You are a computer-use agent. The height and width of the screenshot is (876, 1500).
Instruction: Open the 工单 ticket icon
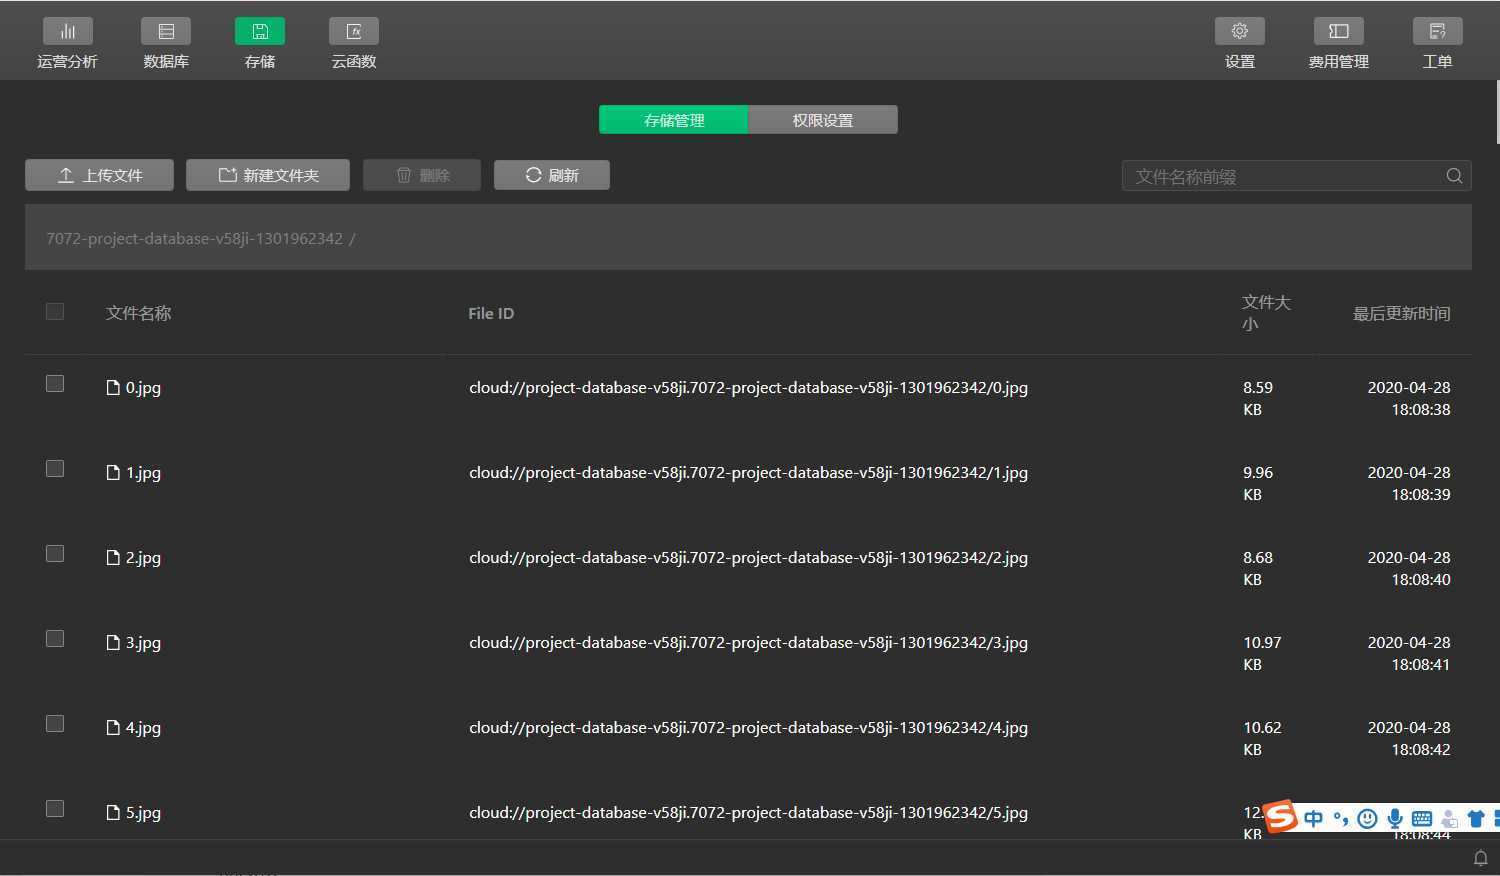point(1438,31)
